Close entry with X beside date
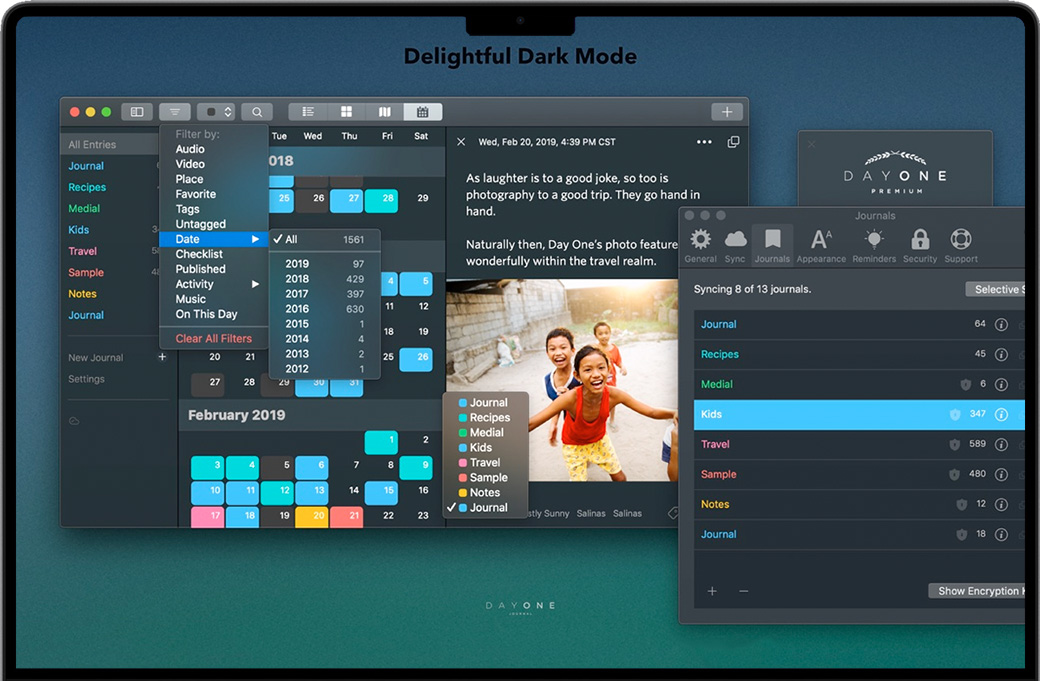This screenshot has height=681, width=1040. (461, 142)
